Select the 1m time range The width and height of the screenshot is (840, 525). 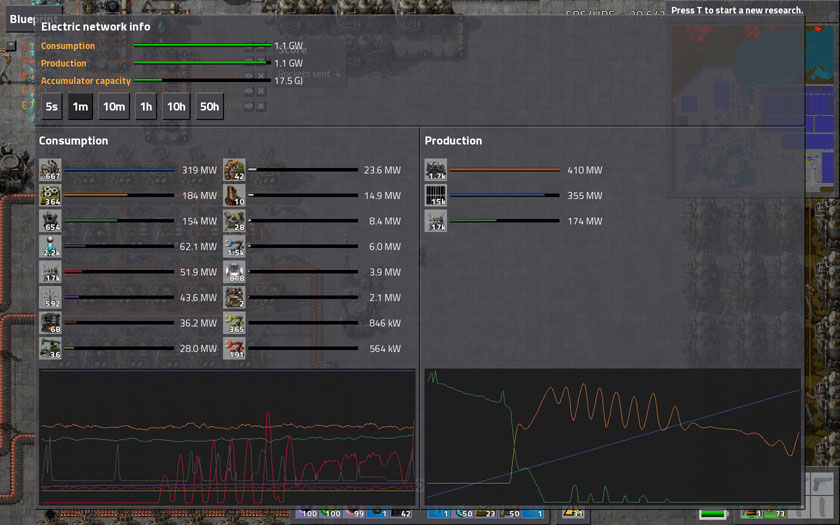(x=80, y=107)
